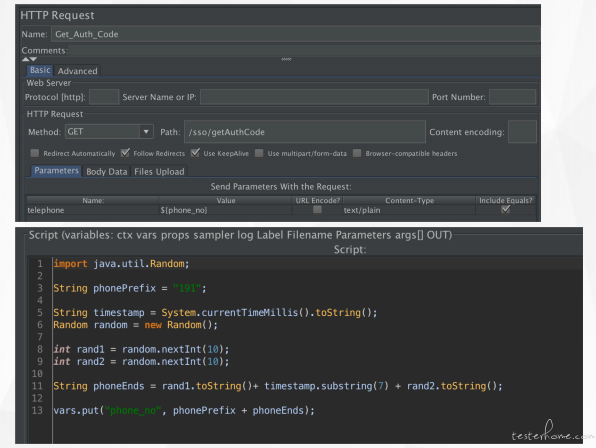Click line number 10 in script gutter

tap(37, 374)
